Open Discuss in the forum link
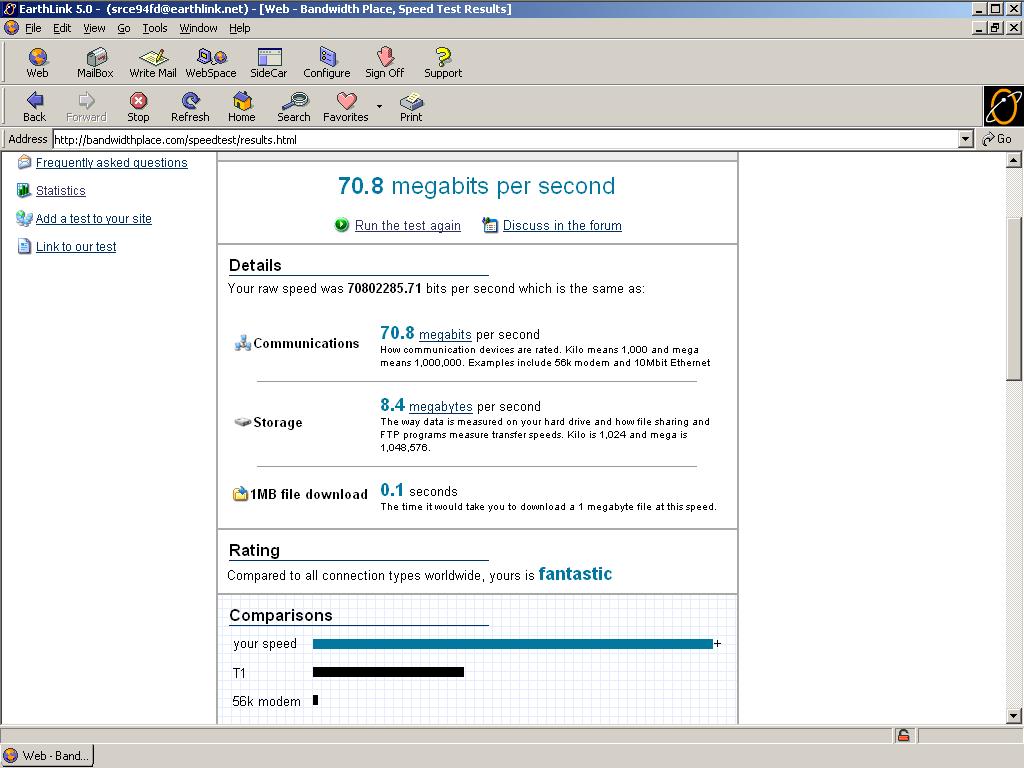1024x768 pixels. tap(561, 226)
